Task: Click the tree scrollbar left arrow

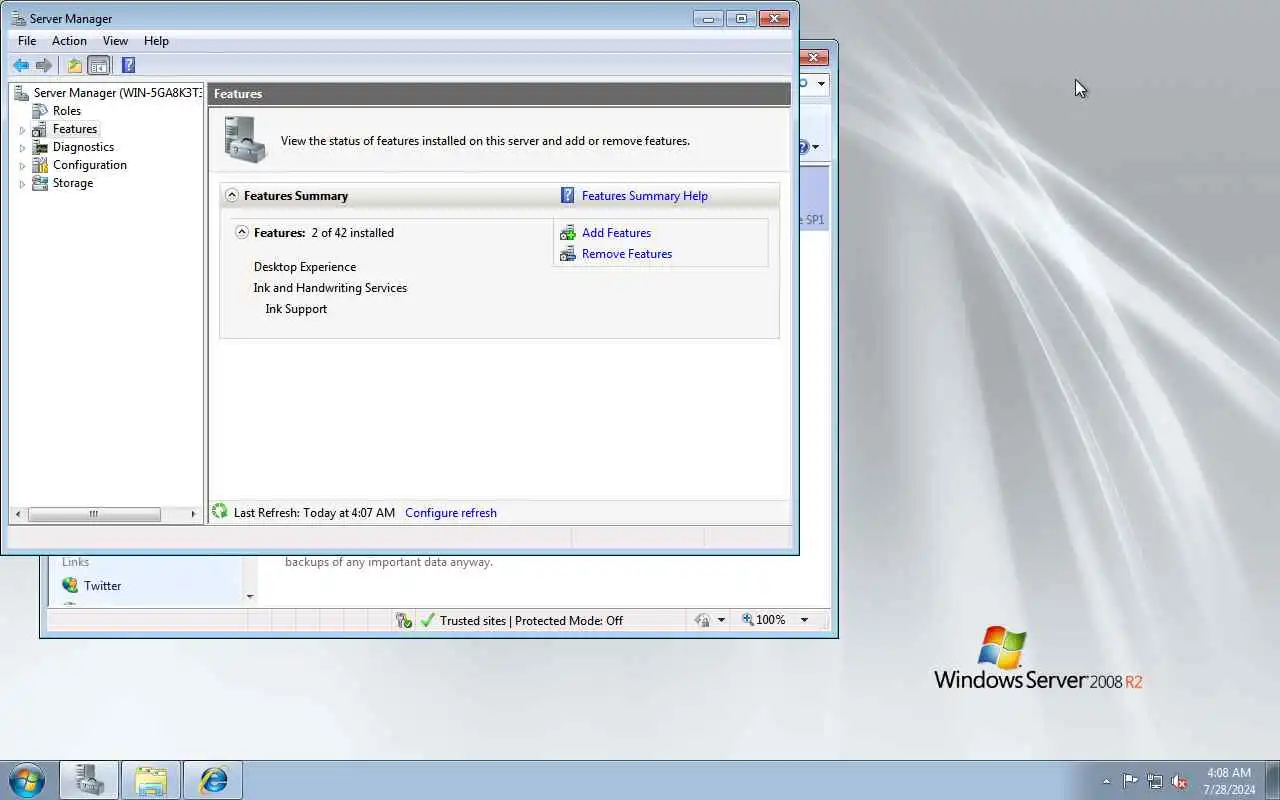Action: click(18, 514)
